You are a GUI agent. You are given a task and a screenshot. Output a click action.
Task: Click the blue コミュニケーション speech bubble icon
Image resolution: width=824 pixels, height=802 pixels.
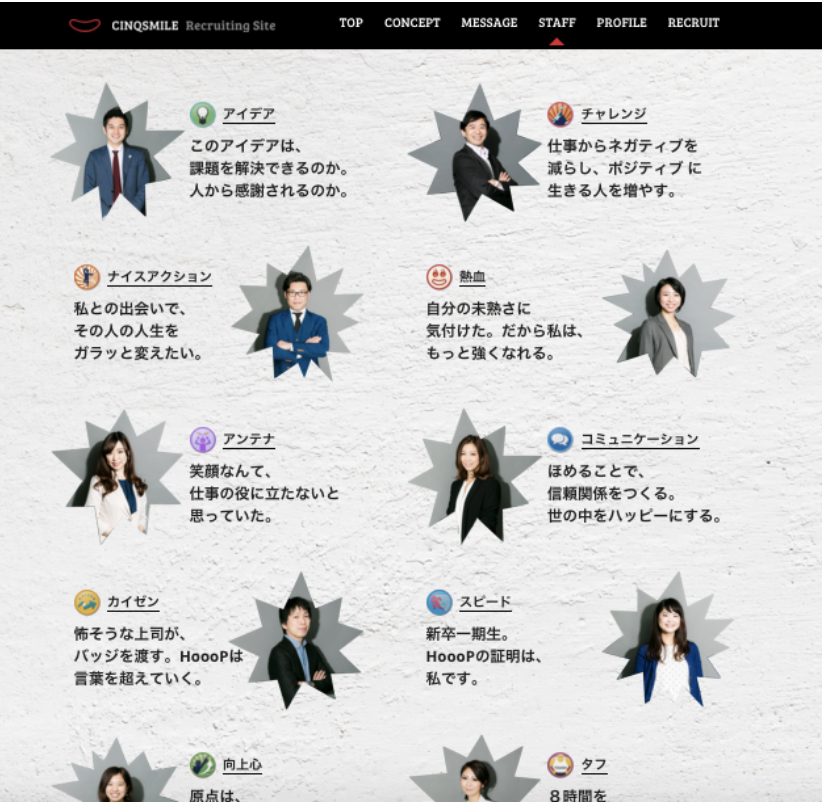pyautogui.click(x=560, y=439)
